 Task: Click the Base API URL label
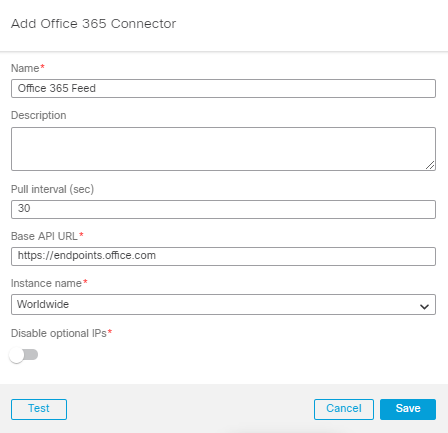44,236
